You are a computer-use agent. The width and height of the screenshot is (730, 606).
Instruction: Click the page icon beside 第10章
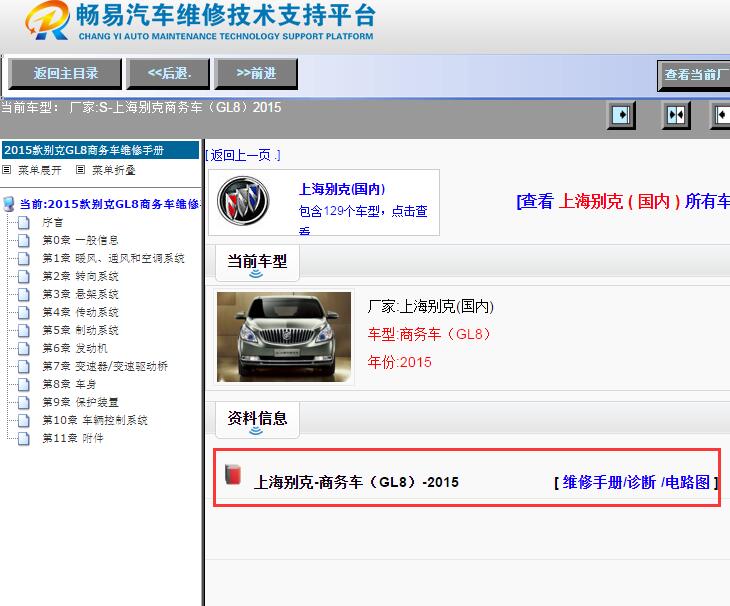(24, 421)
